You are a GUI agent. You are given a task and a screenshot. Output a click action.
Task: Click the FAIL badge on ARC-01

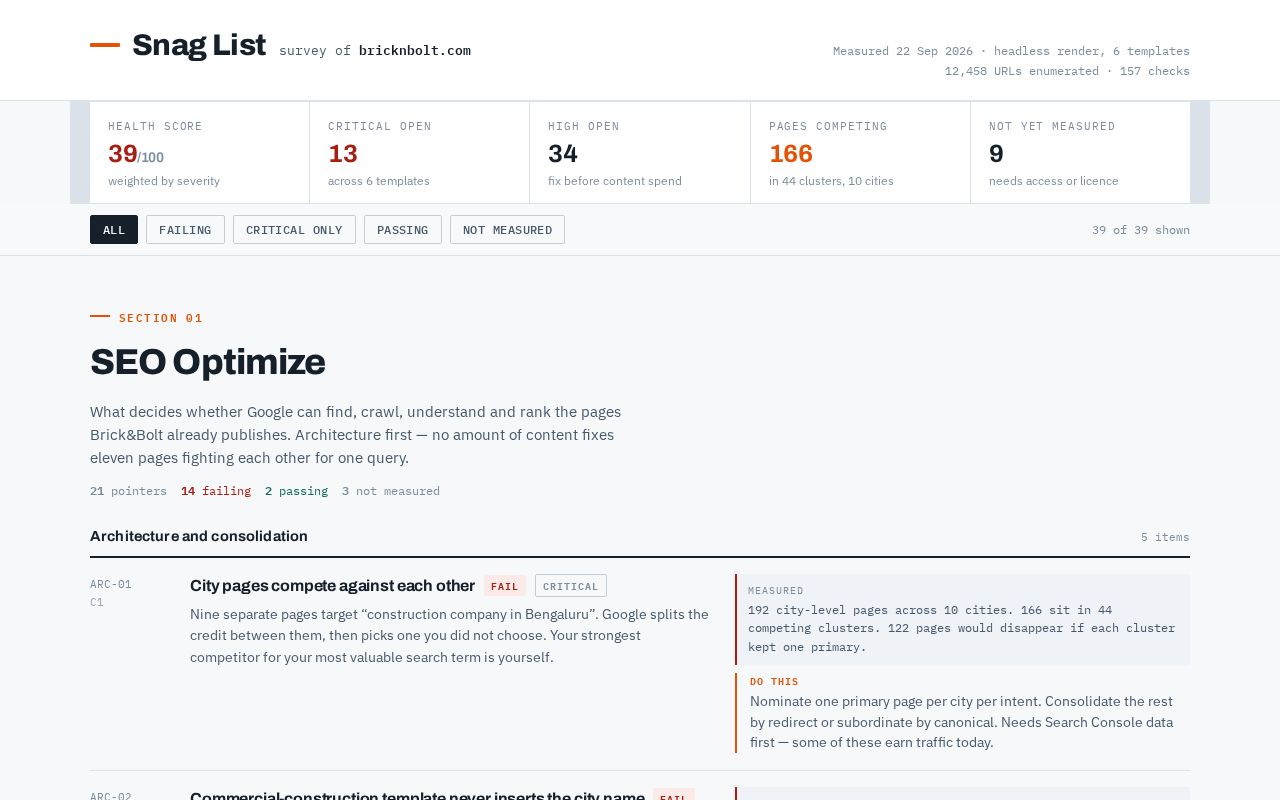pyautogui.click(x=505, y=586)
